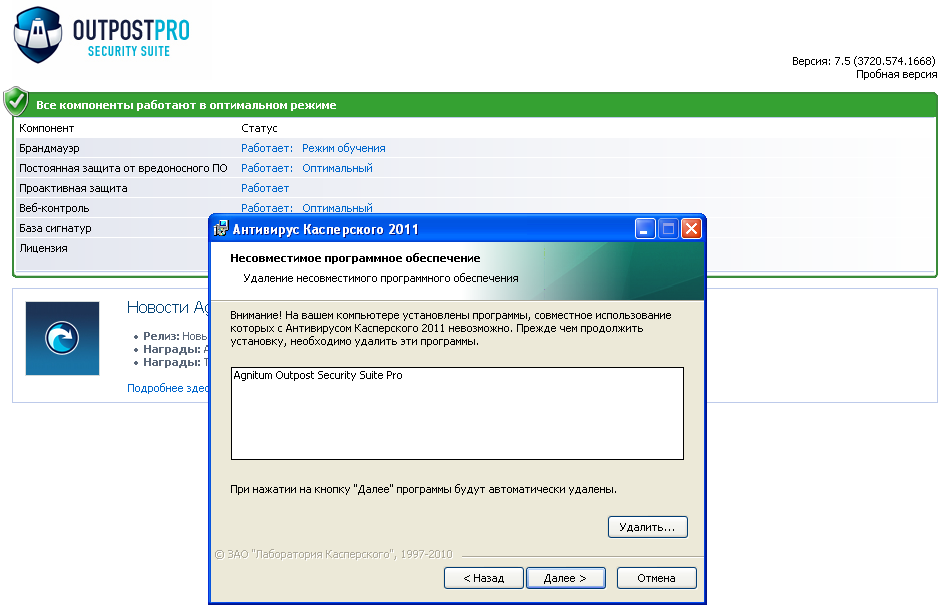Click the Пробная версия label
The height and width of the screenshot is (614, 941).
tap(896, 74)
